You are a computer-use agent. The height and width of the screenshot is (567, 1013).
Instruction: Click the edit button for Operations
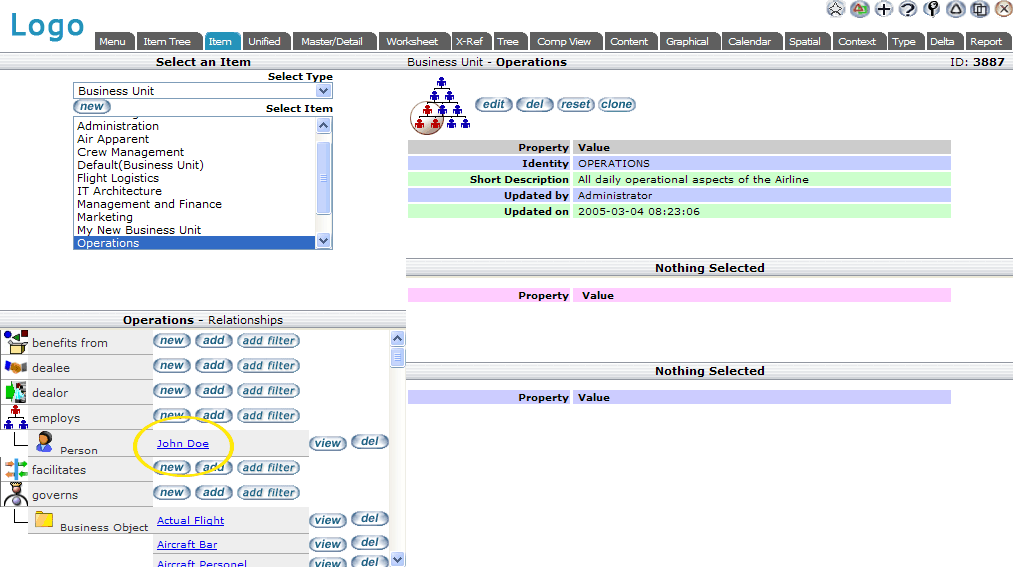coord(493,105)
